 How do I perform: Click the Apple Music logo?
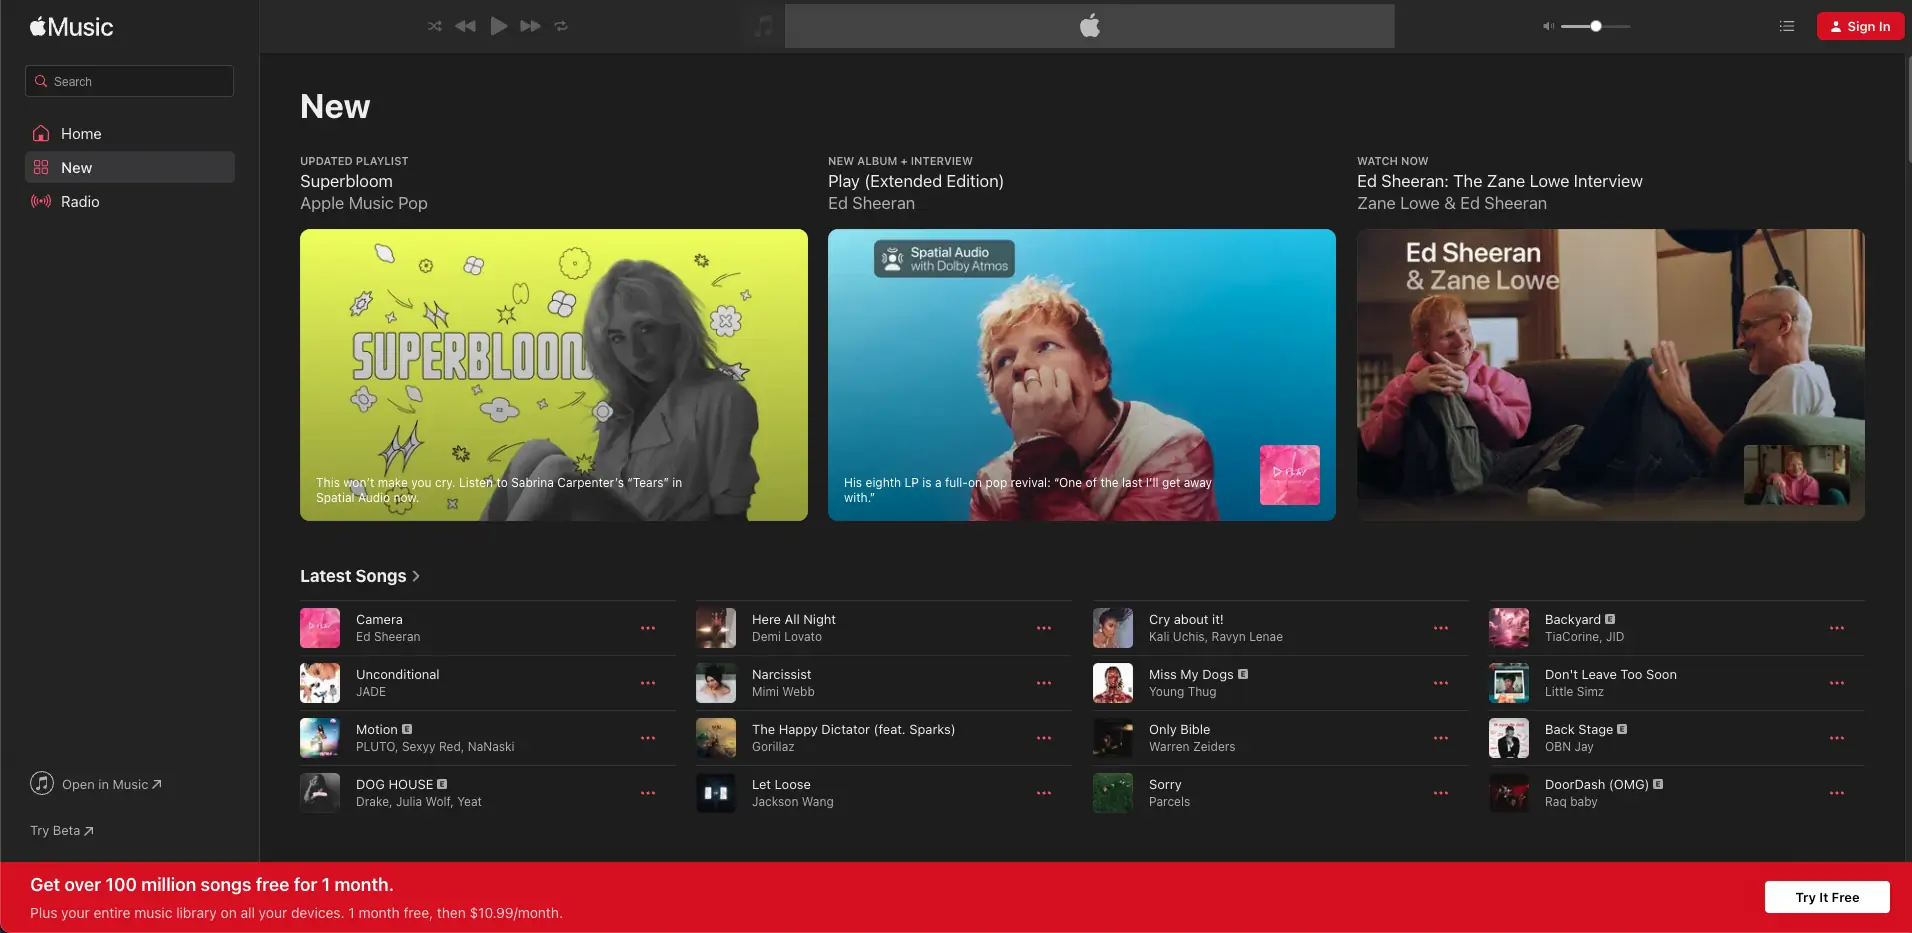pyautogui.click(x=72, y=27)
